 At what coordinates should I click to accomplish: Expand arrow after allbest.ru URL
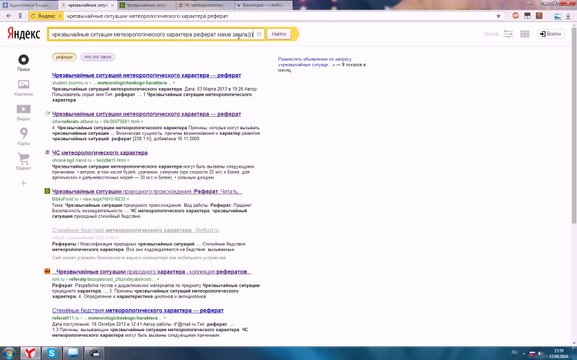coord(142,121)
